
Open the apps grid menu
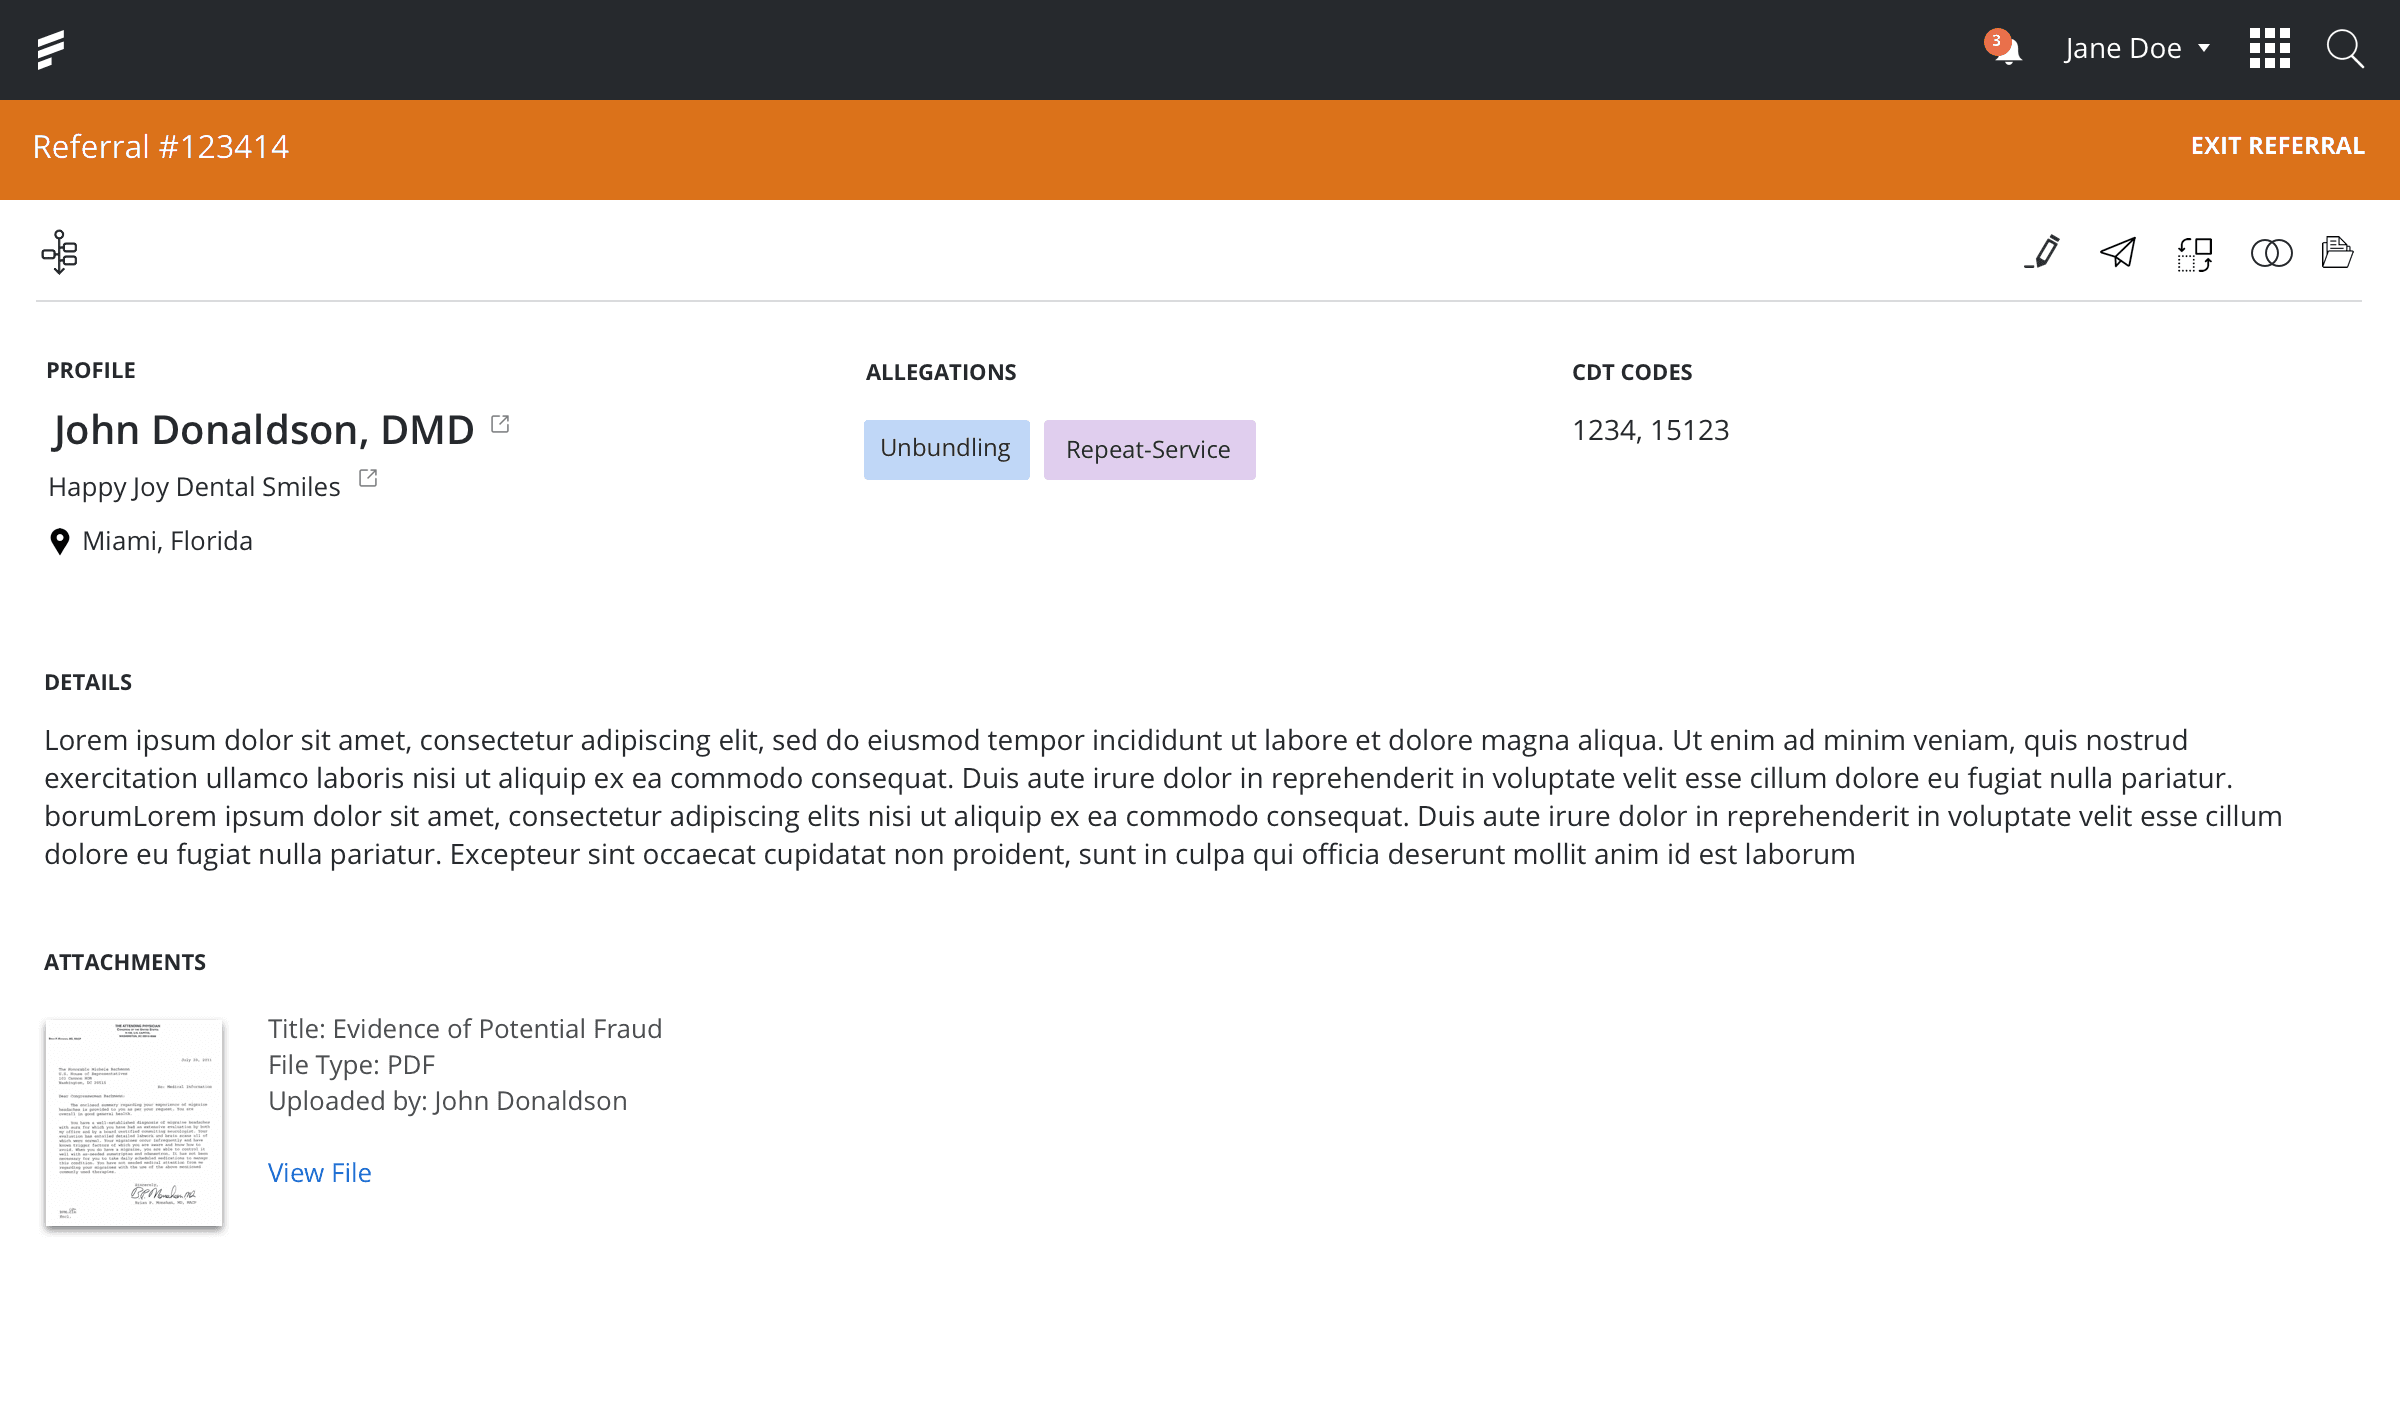[x=2269, y=48]
